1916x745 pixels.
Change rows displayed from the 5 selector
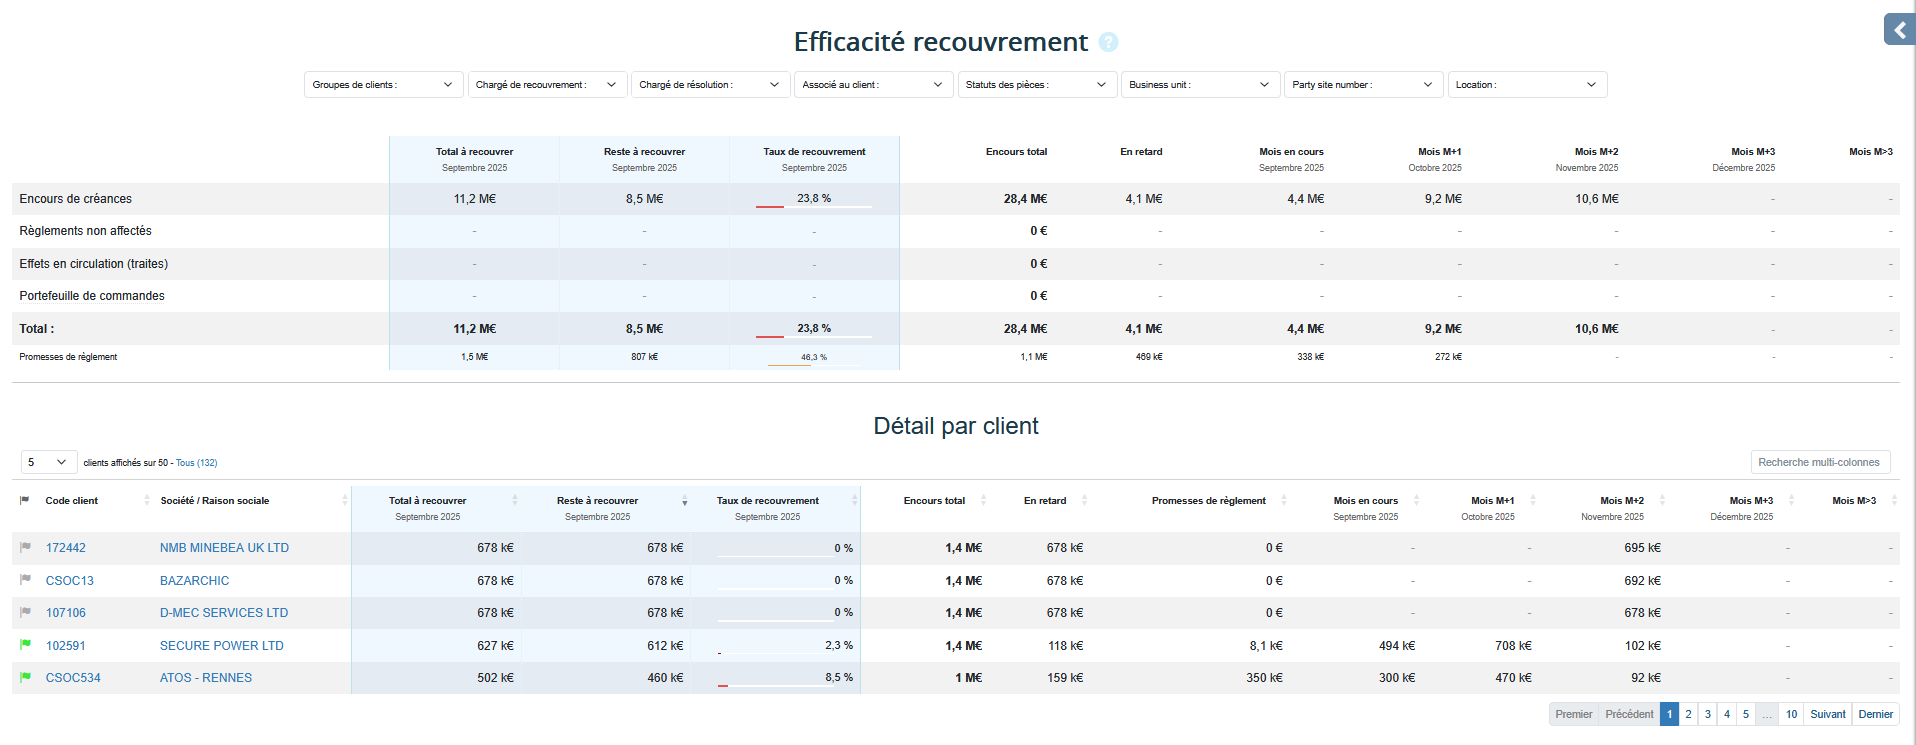49,462
